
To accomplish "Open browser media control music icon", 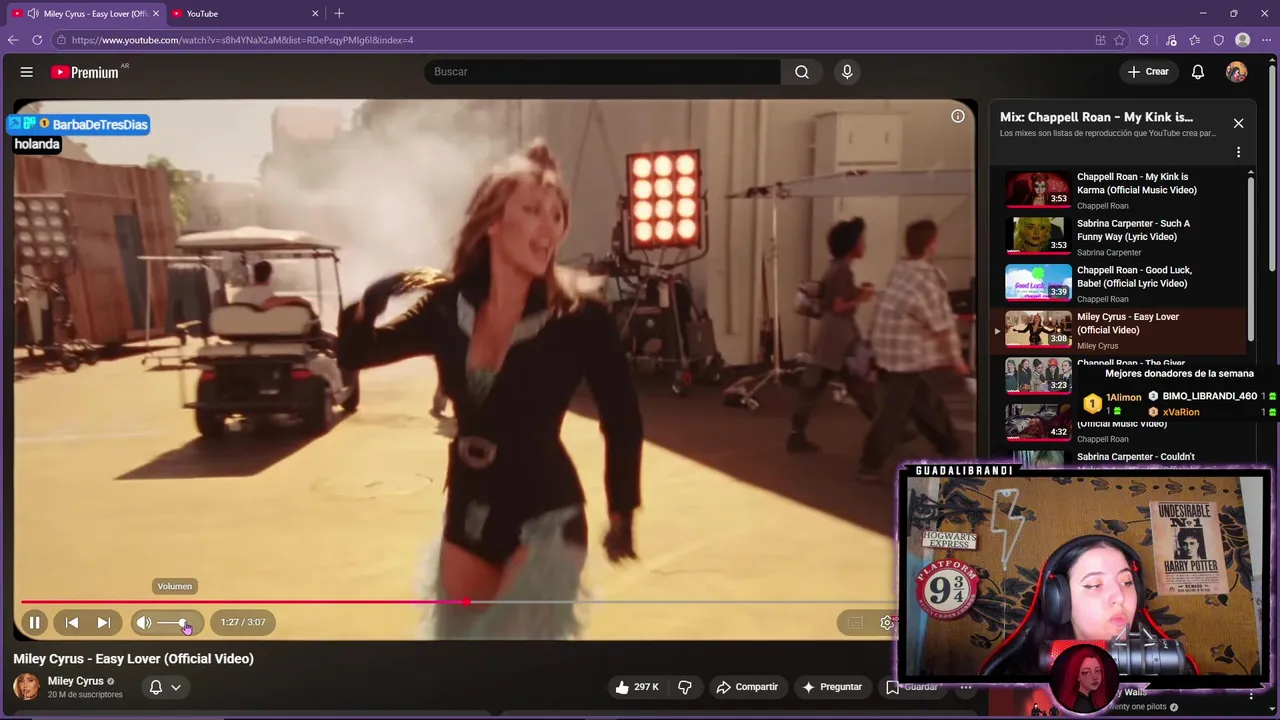I will coord(1171,40).
